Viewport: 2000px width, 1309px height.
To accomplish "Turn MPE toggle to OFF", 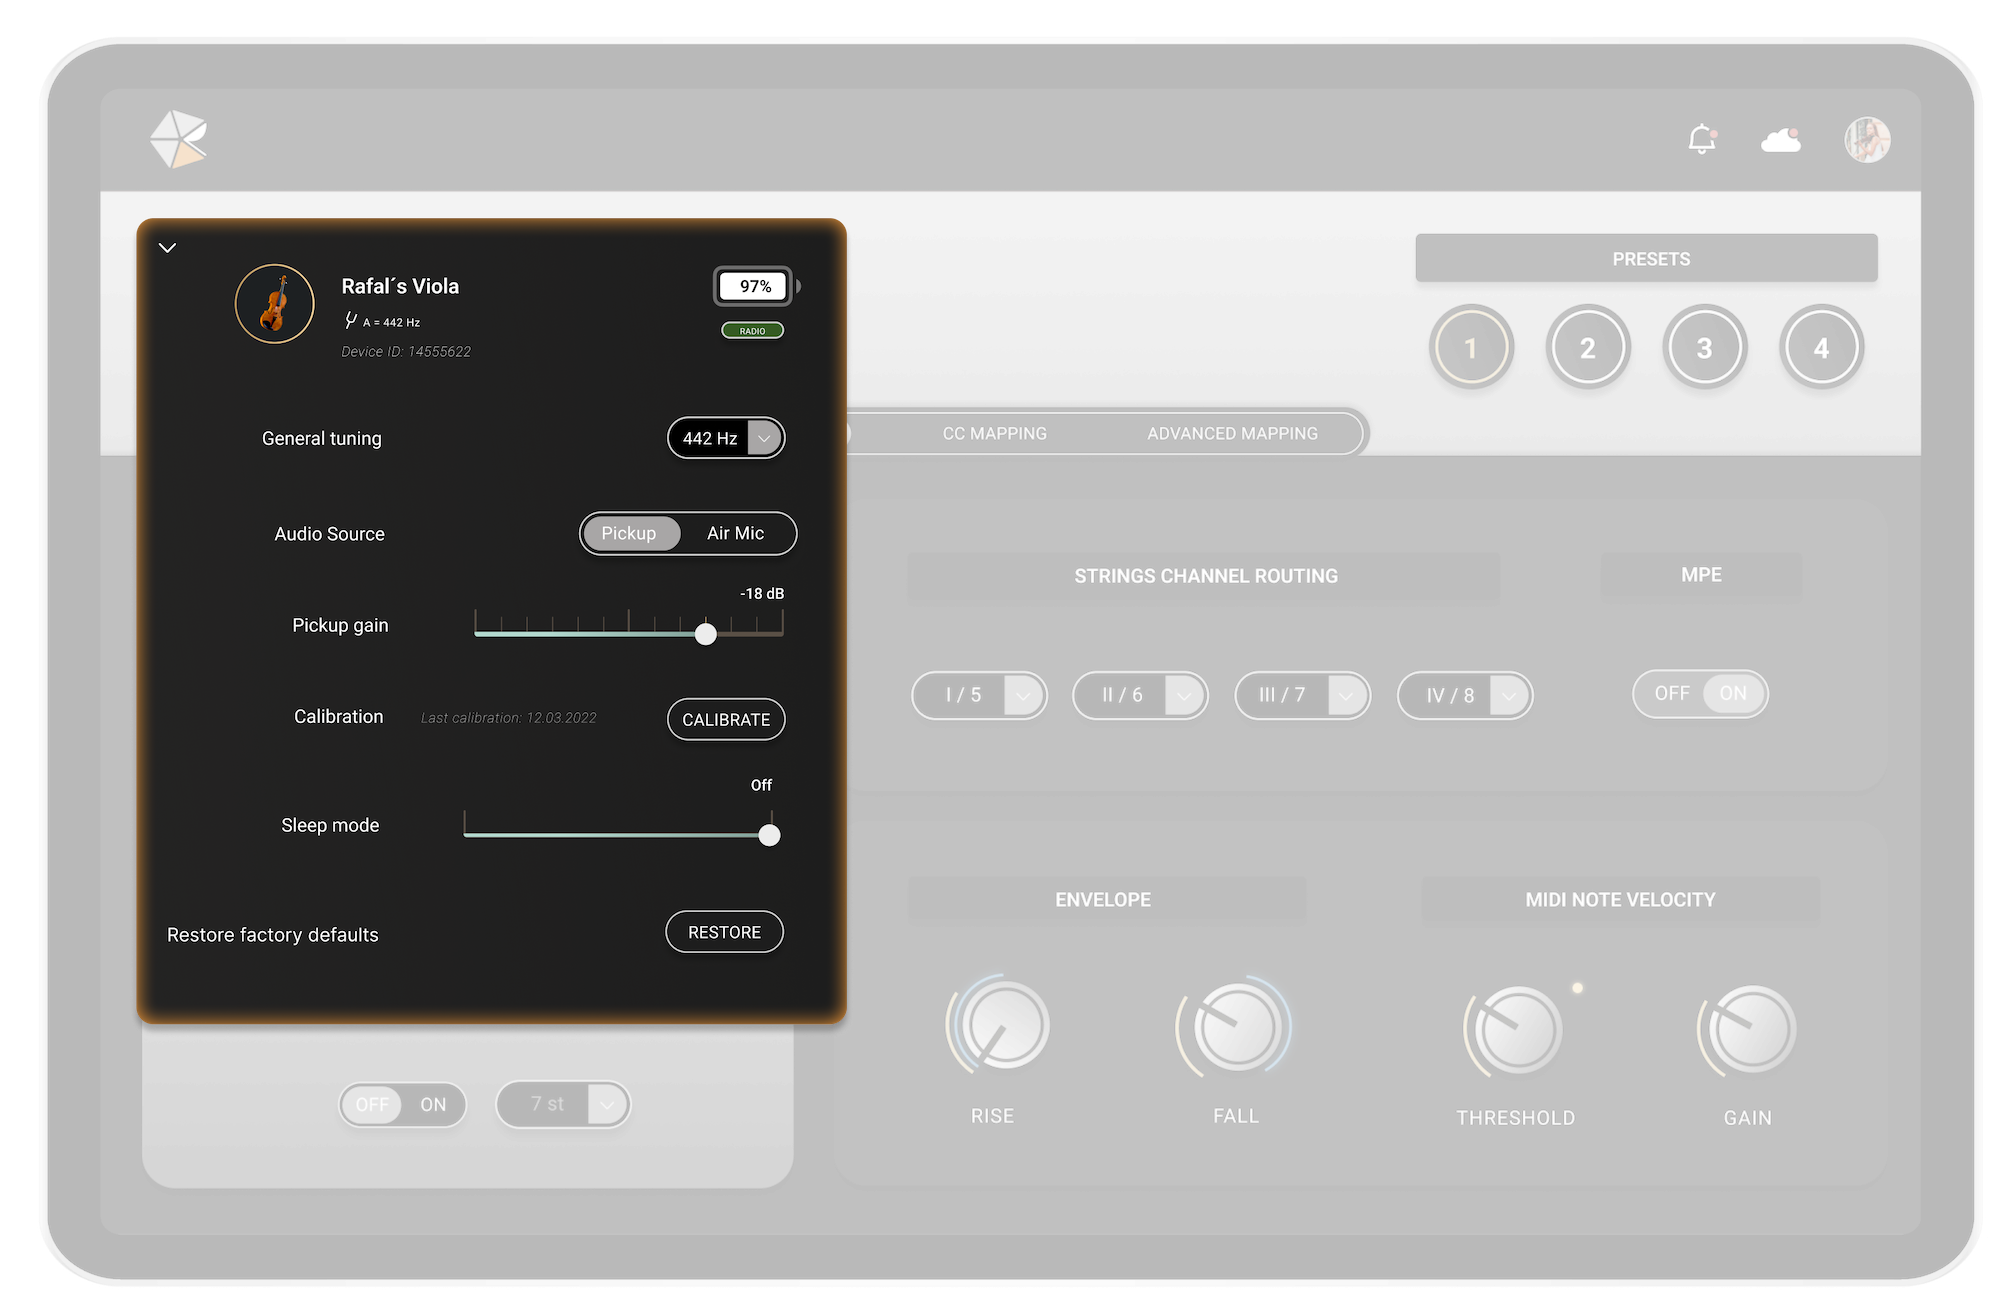I will [1671, 694].
